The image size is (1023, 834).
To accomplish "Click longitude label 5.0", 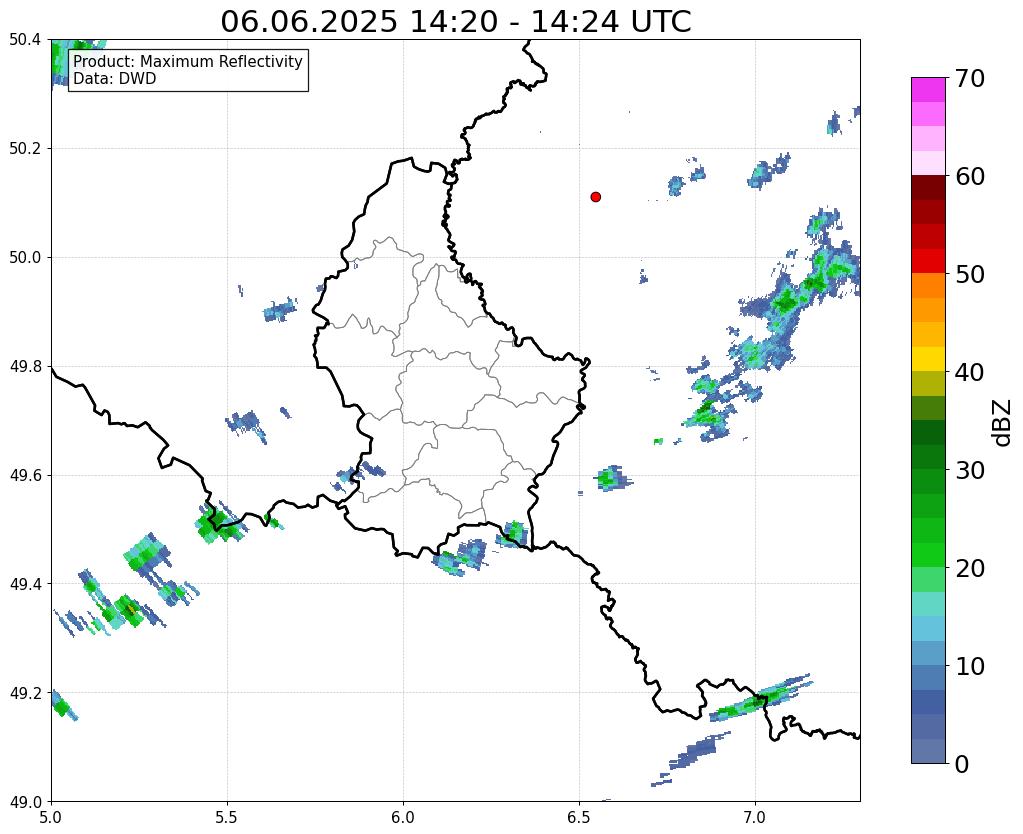I will [51, 817].
